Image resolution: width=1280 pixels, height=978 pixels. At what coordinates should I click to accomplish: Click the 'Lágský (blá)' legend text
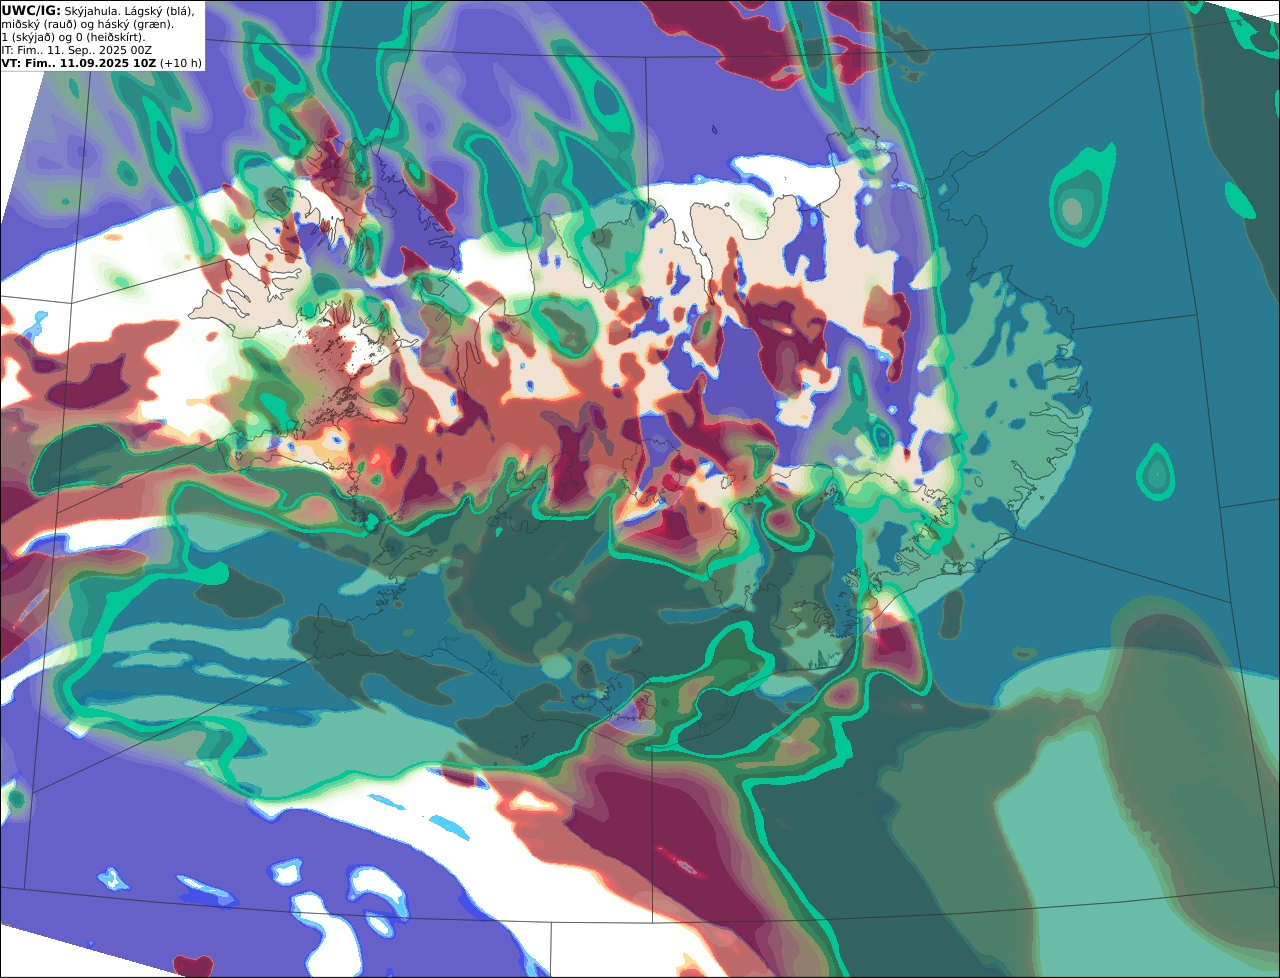(x=160, y=12)
